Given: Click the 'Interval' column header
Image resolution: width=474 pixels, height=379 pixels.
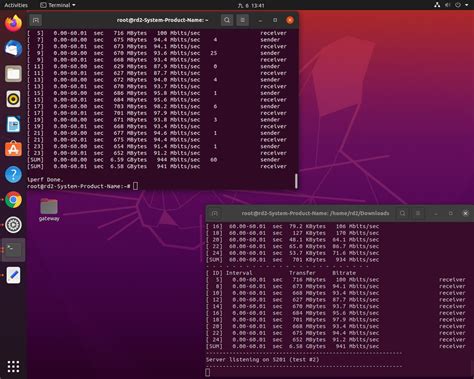Looking at the screenshot, I should coord(239,273).
